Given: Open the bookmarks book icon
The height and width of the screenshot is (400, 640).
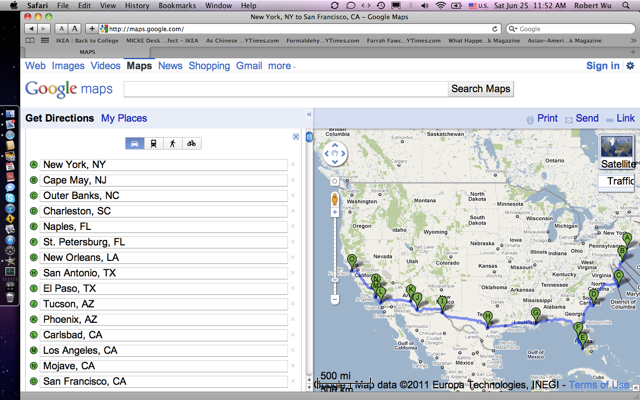Looking at the screenshot, I should (30, 40).
